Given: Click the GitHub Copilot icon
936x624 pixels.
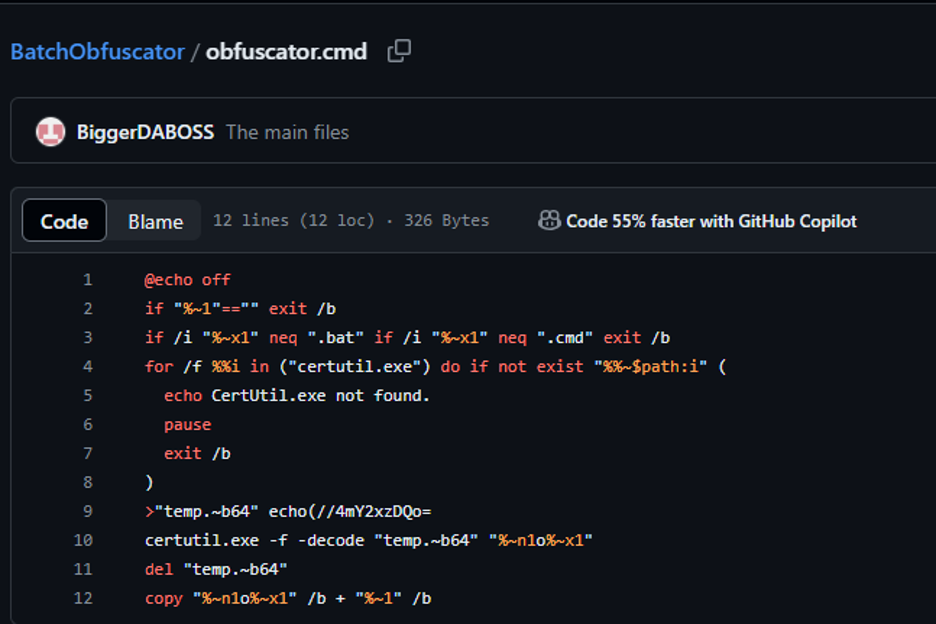Looking at the screenshot, I should [549, 220].
